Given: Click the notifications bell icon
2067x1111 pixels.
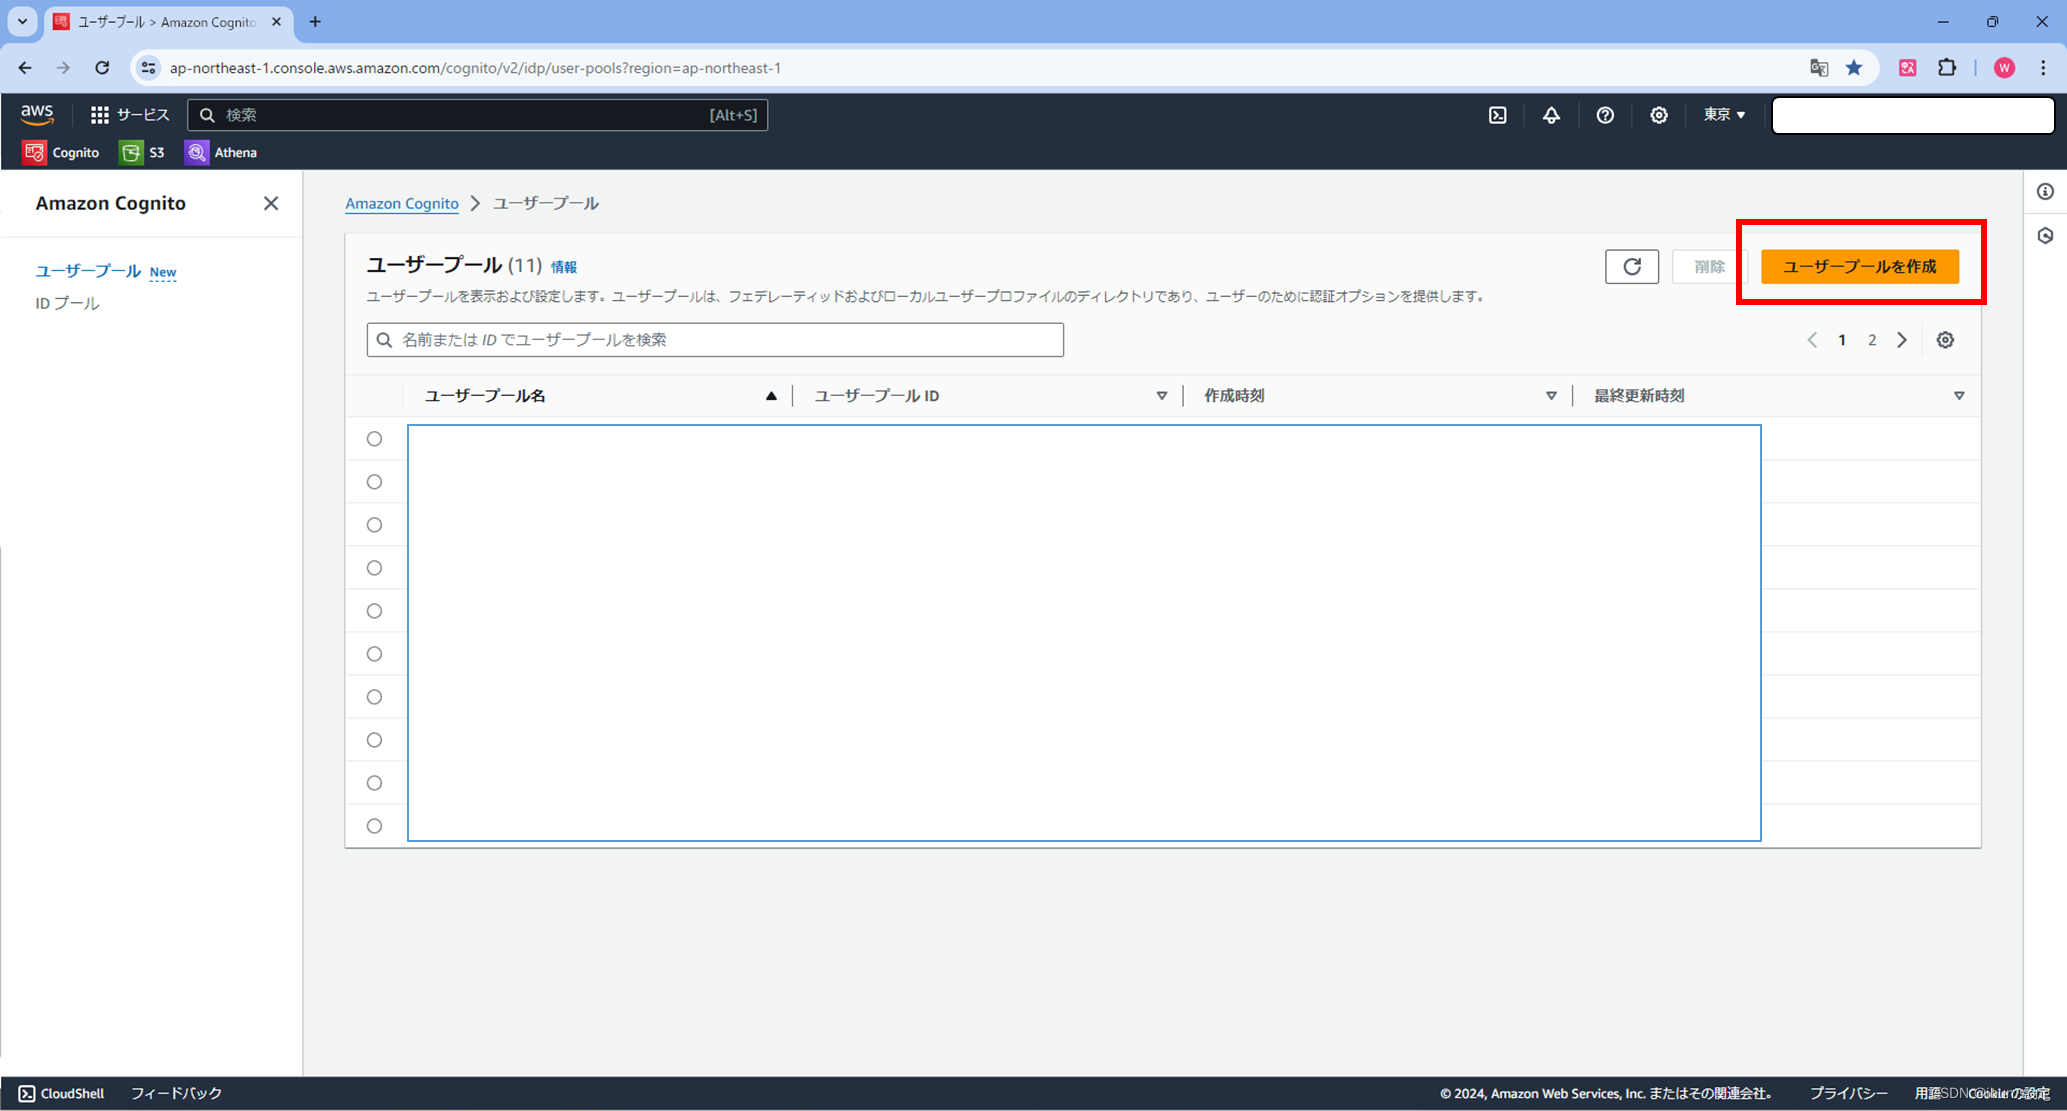Looking at the screenshot, I should click(x=1550, y=115).
